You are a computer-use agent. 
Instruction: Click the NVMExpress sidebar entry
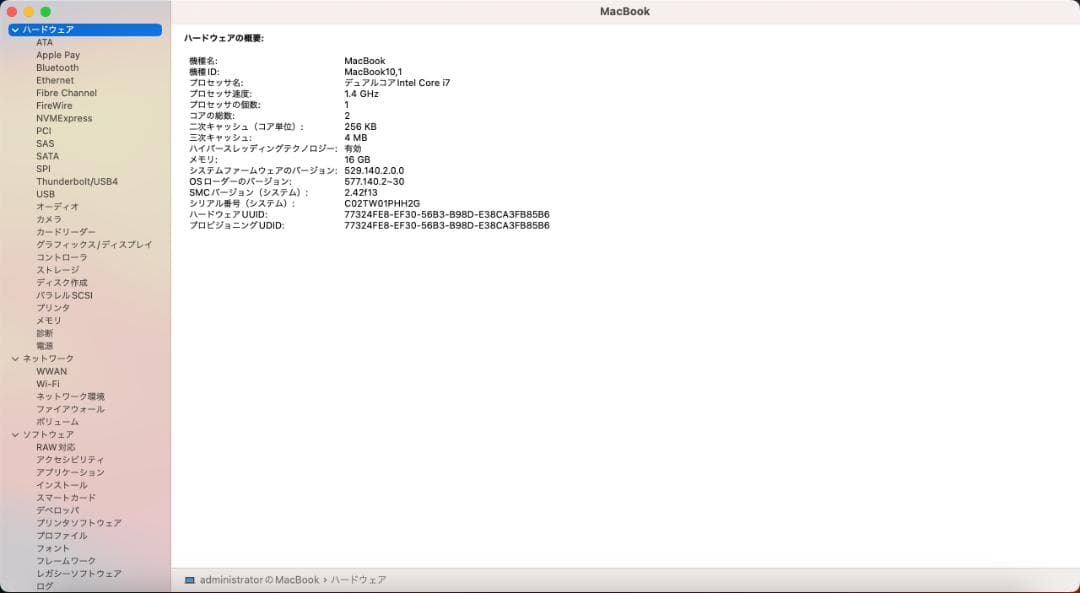(x=64, y=118)
